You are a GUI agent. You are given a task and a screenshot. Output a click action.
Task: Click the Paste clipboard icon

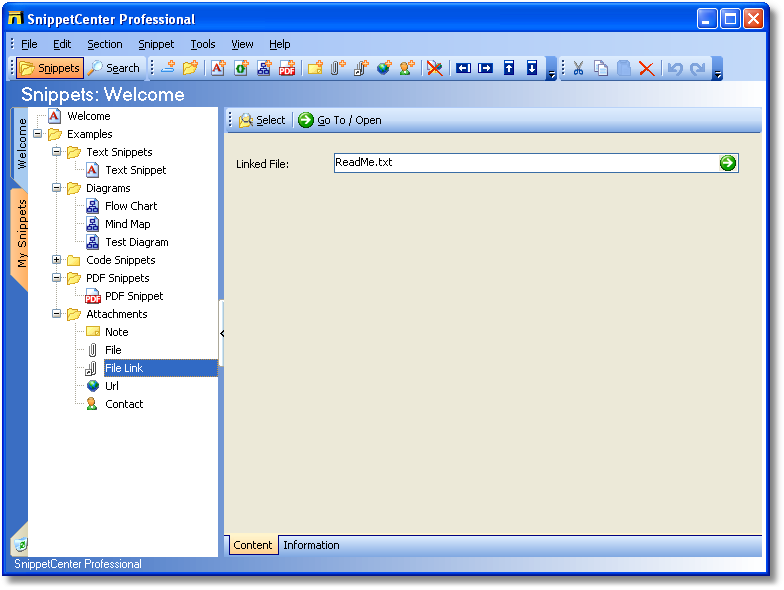624,68
